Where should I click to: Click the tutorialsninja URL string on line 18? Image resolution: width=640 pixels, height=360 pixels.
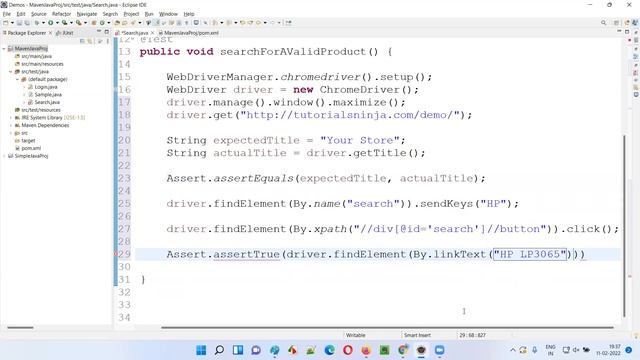[350, 115]
